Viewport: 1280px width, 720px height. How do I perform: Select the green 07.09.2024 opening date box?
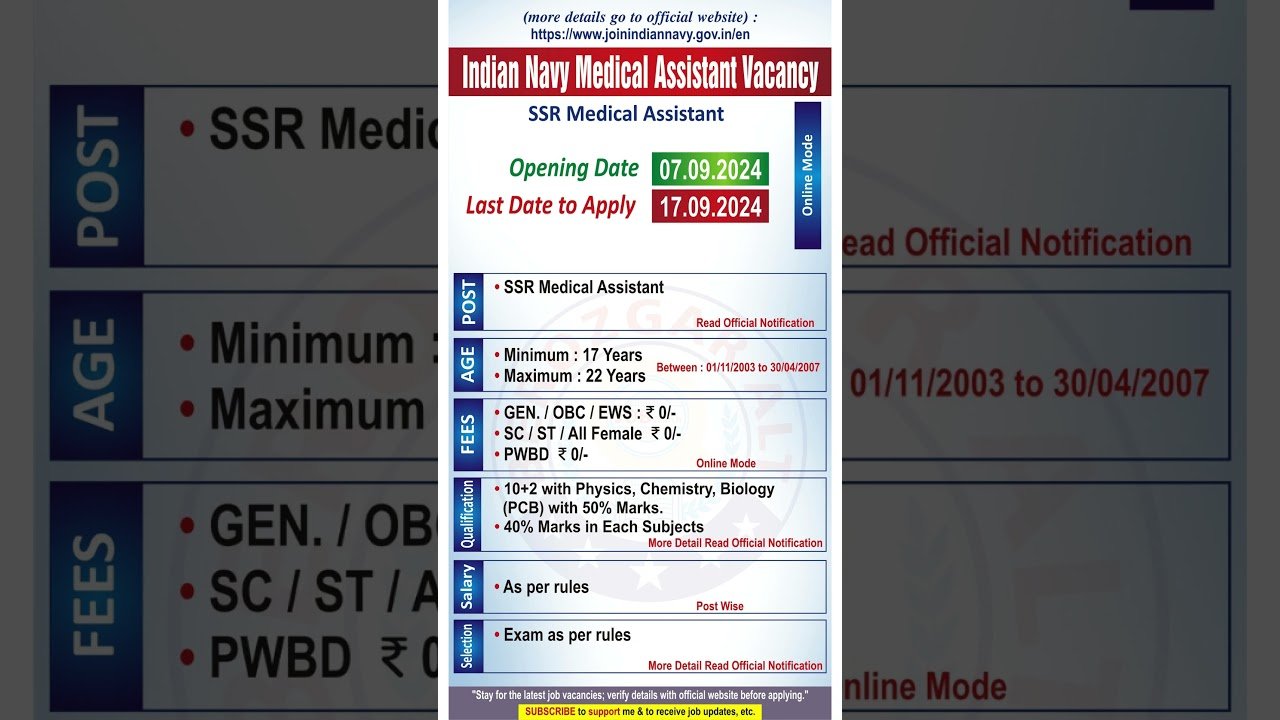tap(710, 169)
